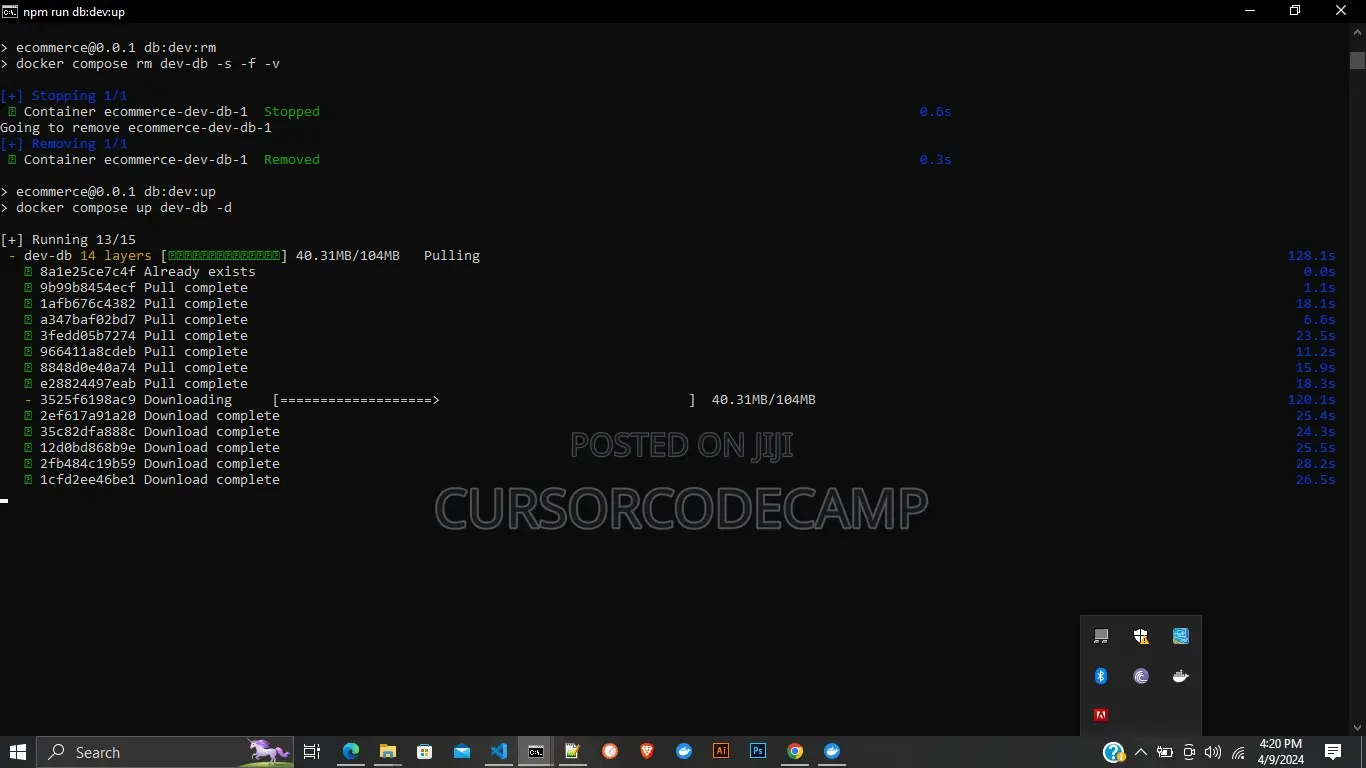1366x768 pixels.
Task: Click layer hash e28824497eab
Action: (88, 384)
